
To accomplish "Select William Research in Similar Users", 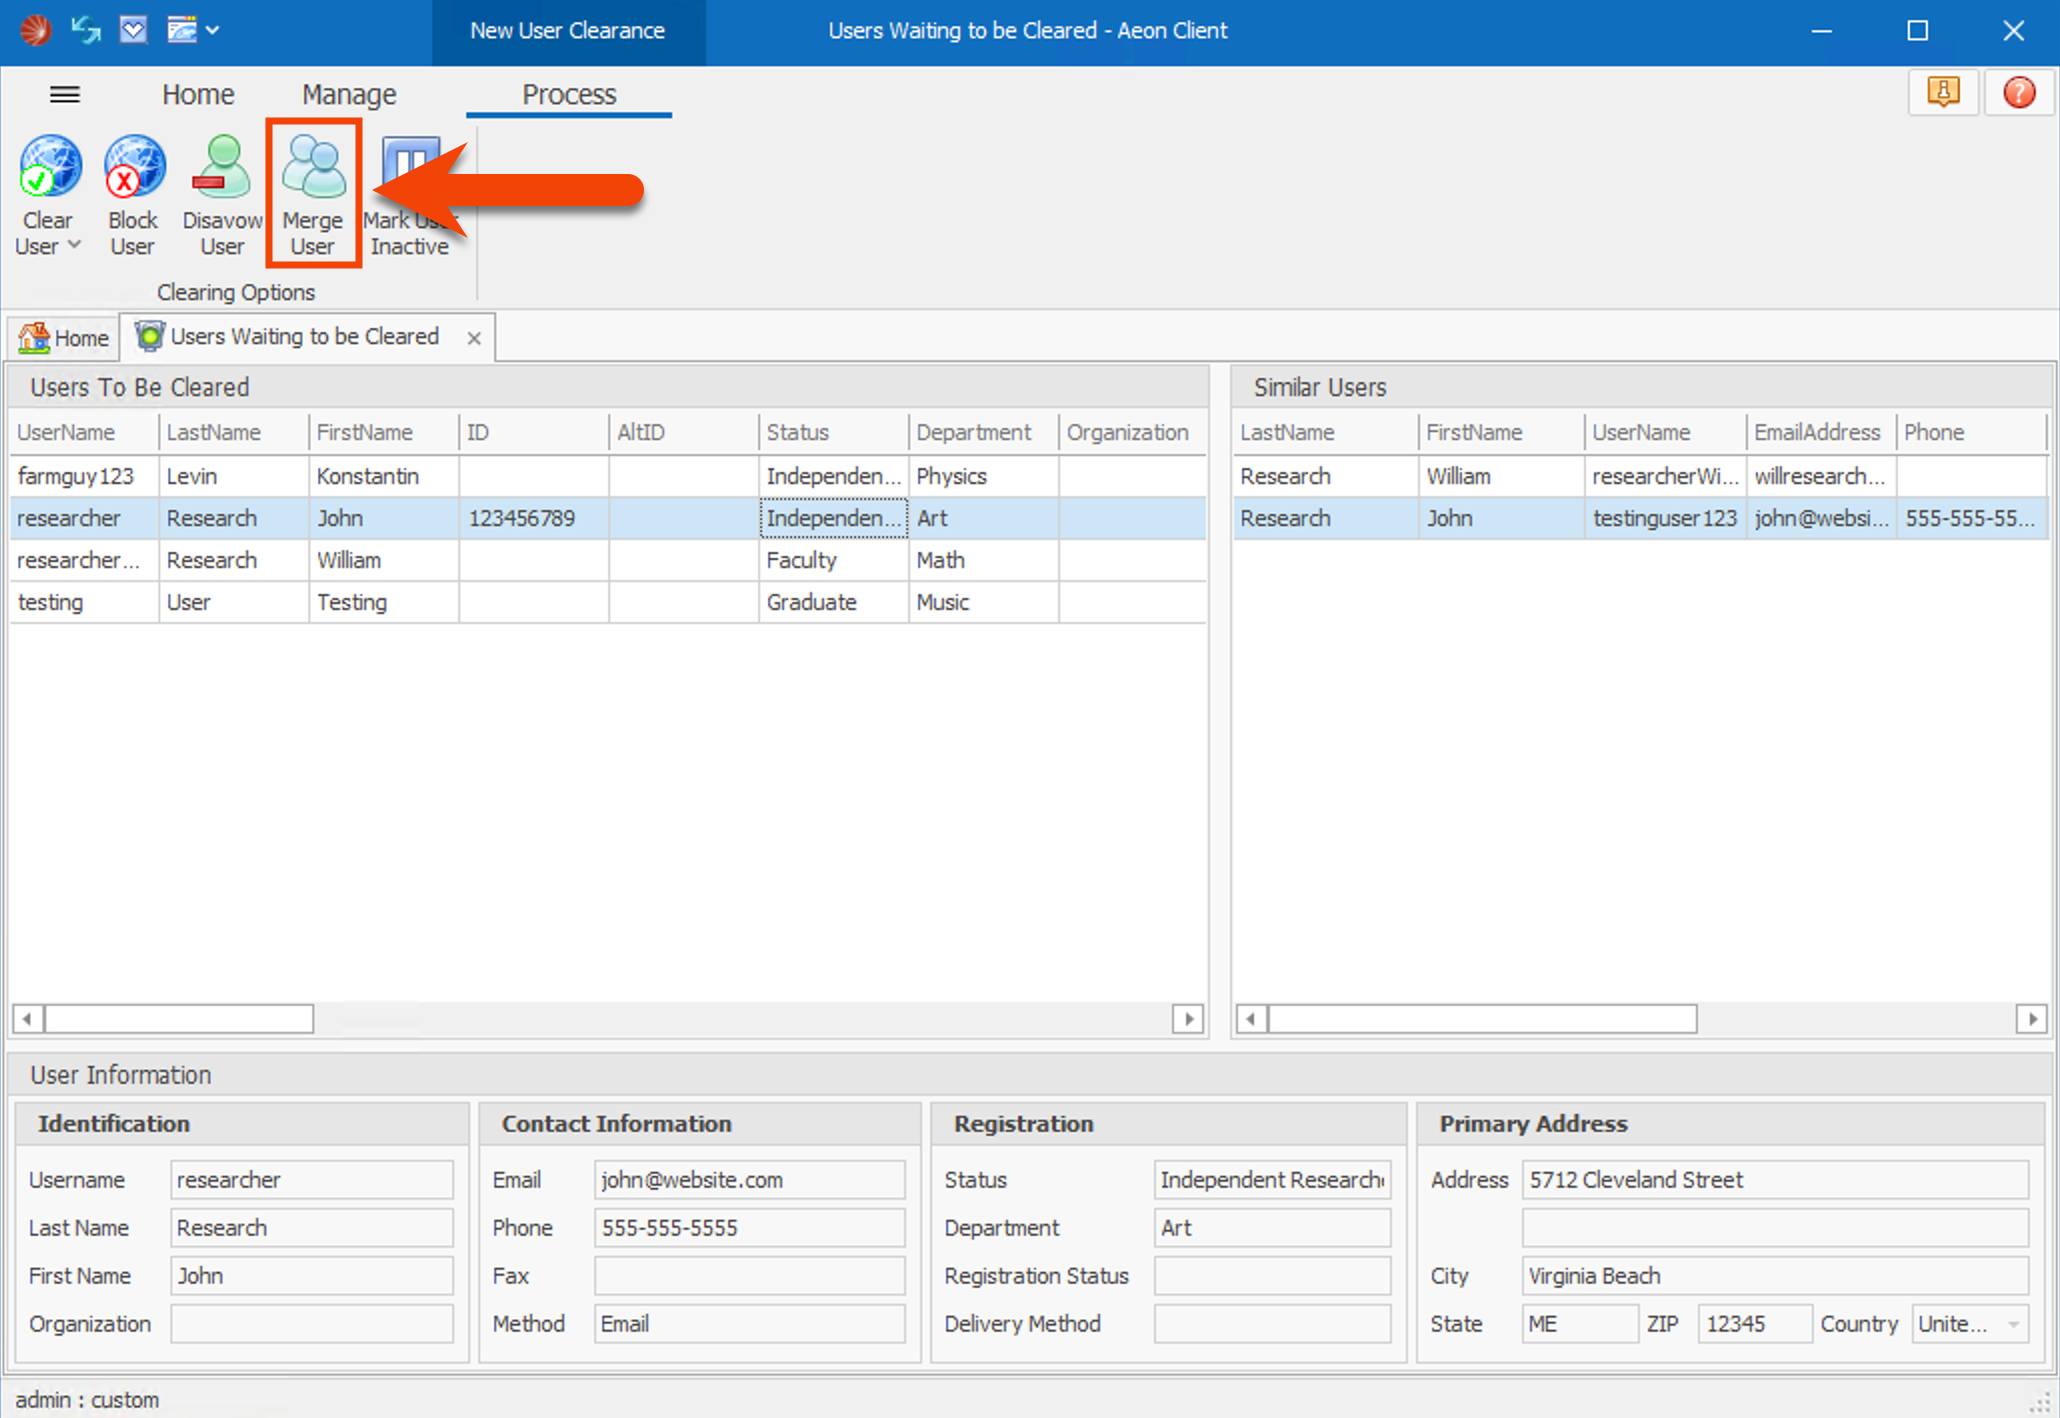I will click(x=1457, y=476).
